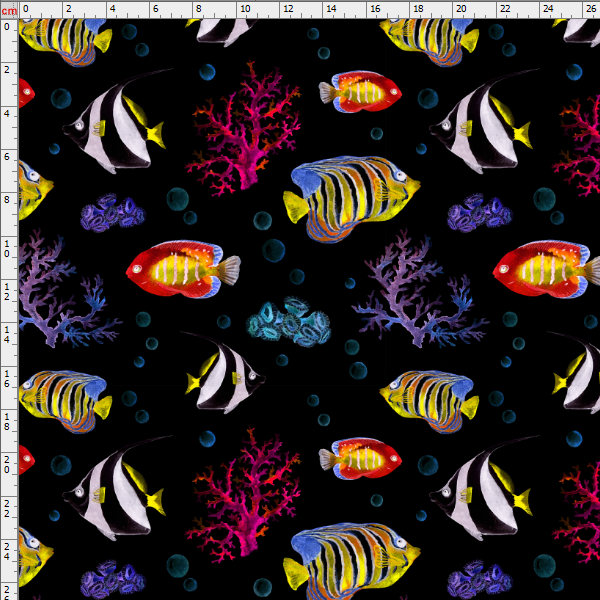The image size is (600, 600).
Task: Click the 16 mark on horizontal ruler
Action: click(x=375, y=9)
